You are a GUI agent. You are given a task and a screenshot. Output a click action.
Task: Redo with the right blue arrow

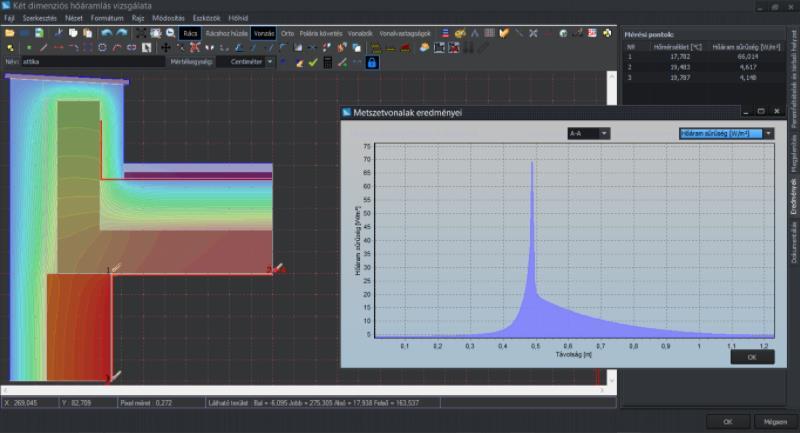click(x=121, y=33)
